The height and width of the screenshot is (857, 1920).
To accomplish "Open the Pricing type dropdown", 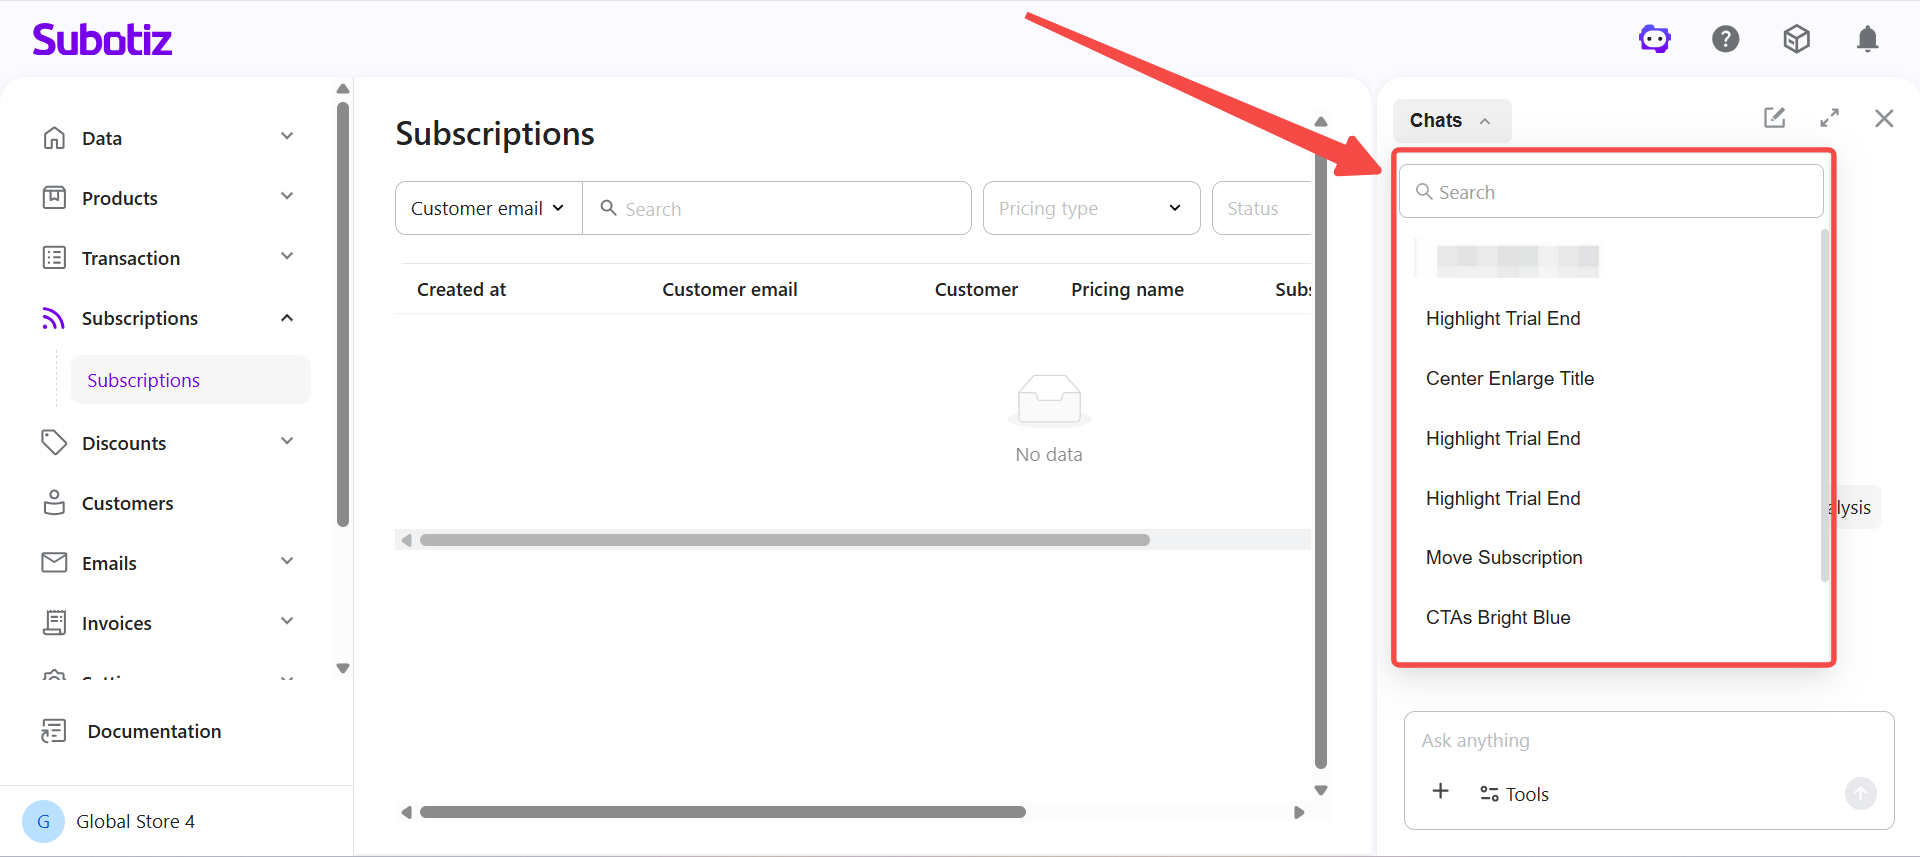I will [x=1090, y=208].
